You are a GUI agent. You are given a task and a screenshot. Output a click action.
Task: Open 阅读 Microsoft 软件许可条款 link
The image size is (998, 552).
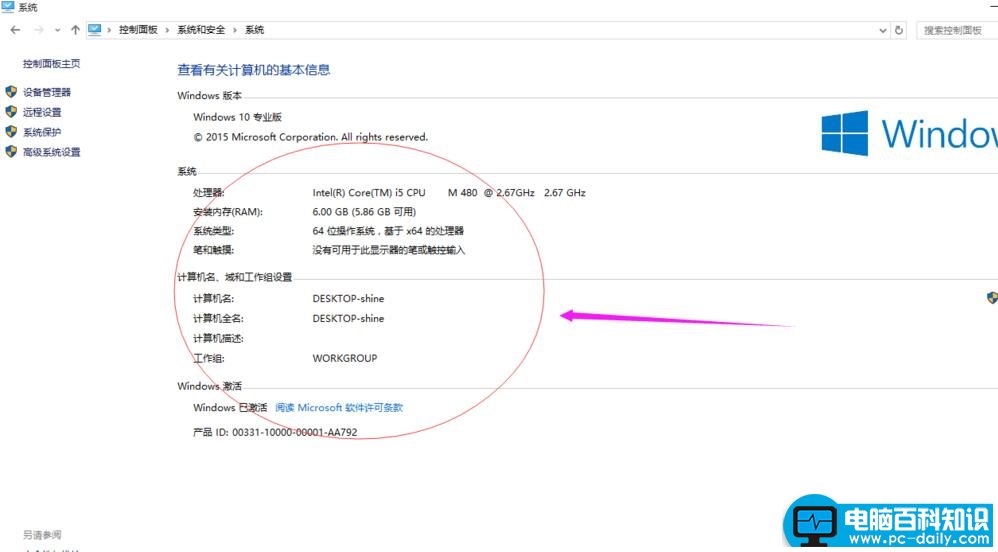339,407
